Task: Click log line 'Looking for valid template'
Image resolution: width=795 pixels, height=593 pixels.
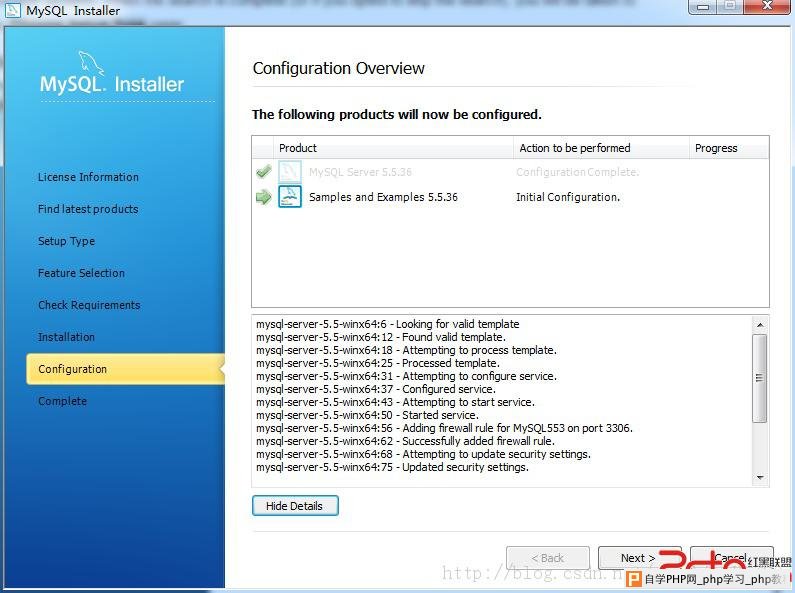Action: (388, 324)
